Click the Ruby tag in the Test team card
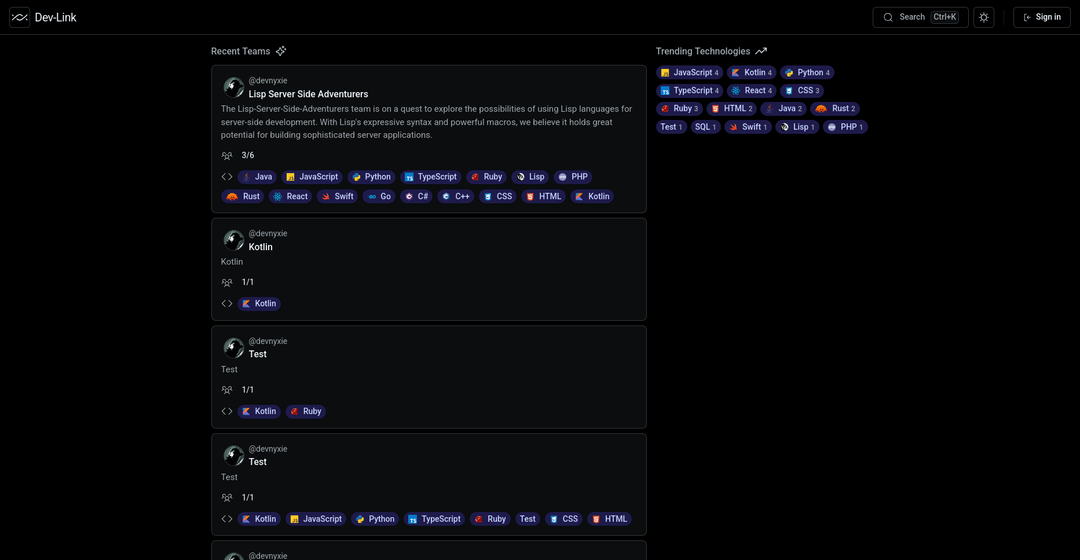 click(306, 412)
